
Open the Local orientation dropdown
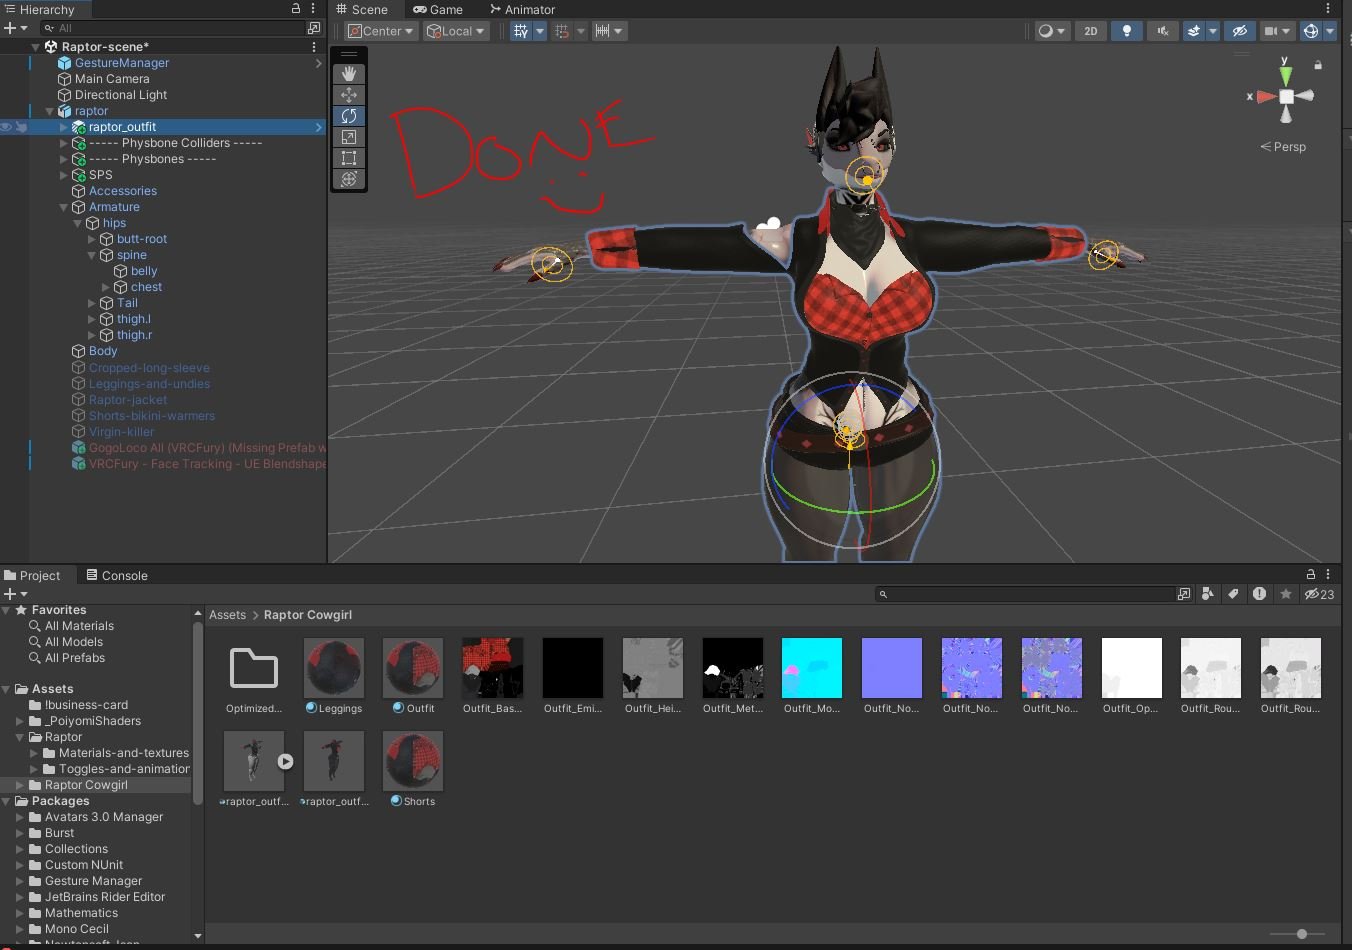(x=456, y=31)
